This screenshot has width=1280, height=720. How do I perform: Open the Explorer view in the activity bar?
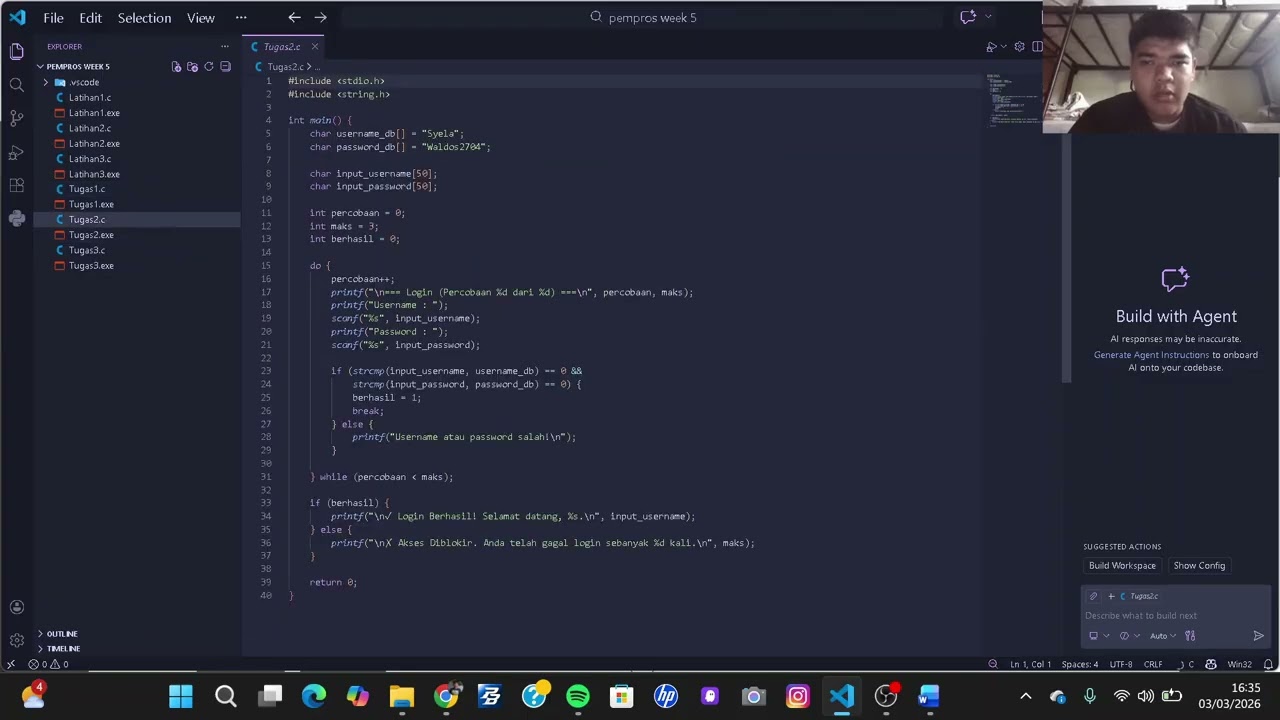coord(16,51)
